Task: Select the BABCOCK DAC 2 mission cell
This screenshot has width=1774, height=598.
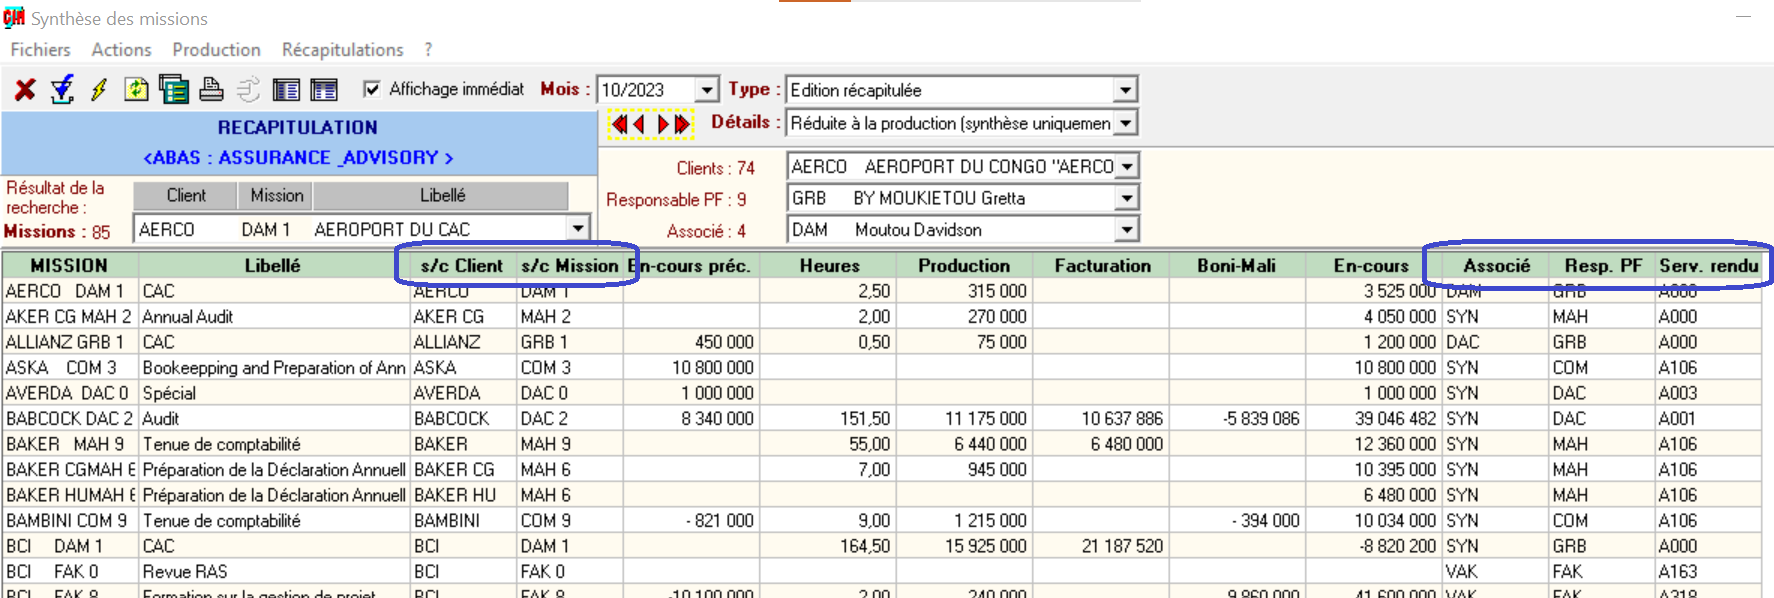Action: point(70,419)
